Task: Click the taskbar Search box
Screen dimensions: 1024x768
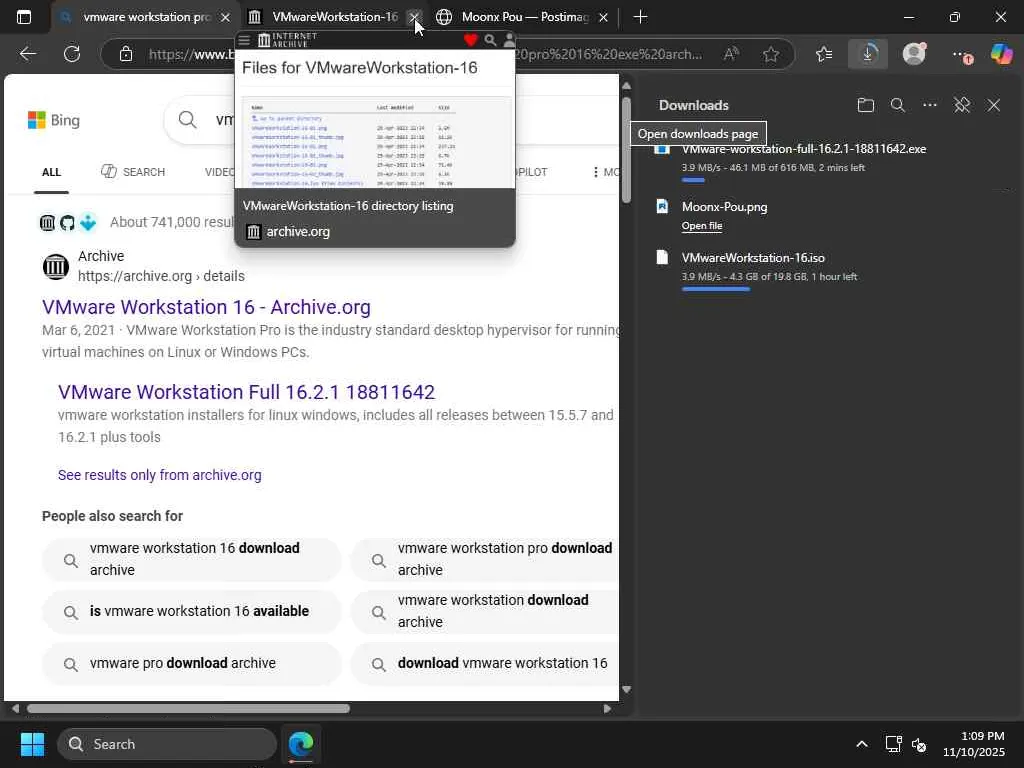Action: tap(167, 744)
